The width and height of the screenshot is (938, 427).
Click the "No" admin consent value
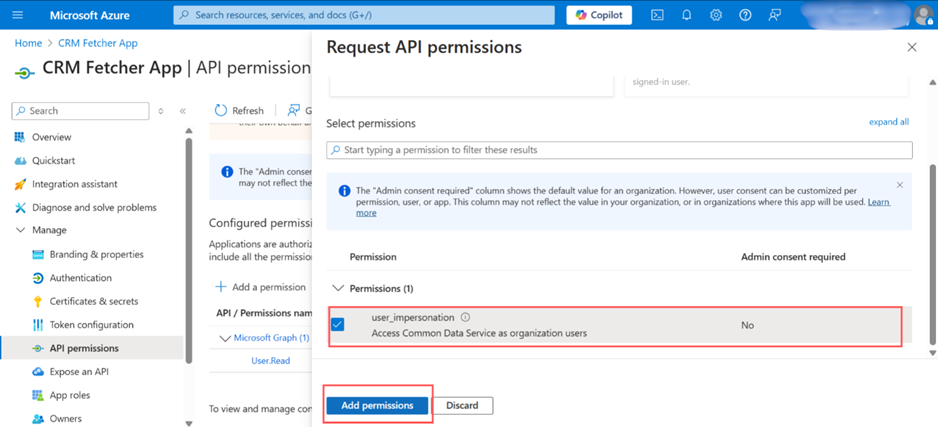[747, 325]
